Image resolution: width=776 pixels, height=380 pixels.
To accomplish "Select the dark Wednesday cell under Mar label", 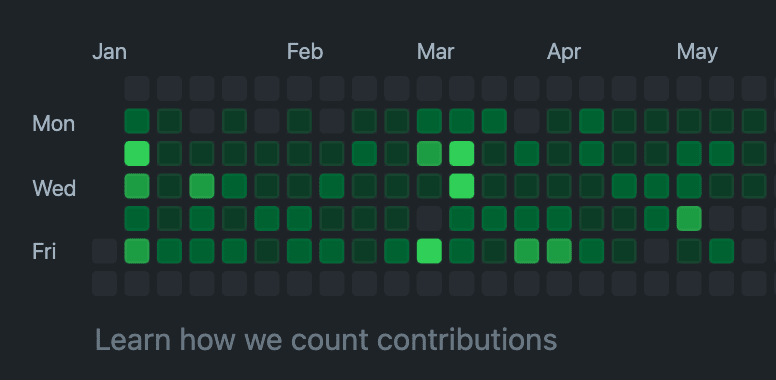I will [x=429, y=186].
